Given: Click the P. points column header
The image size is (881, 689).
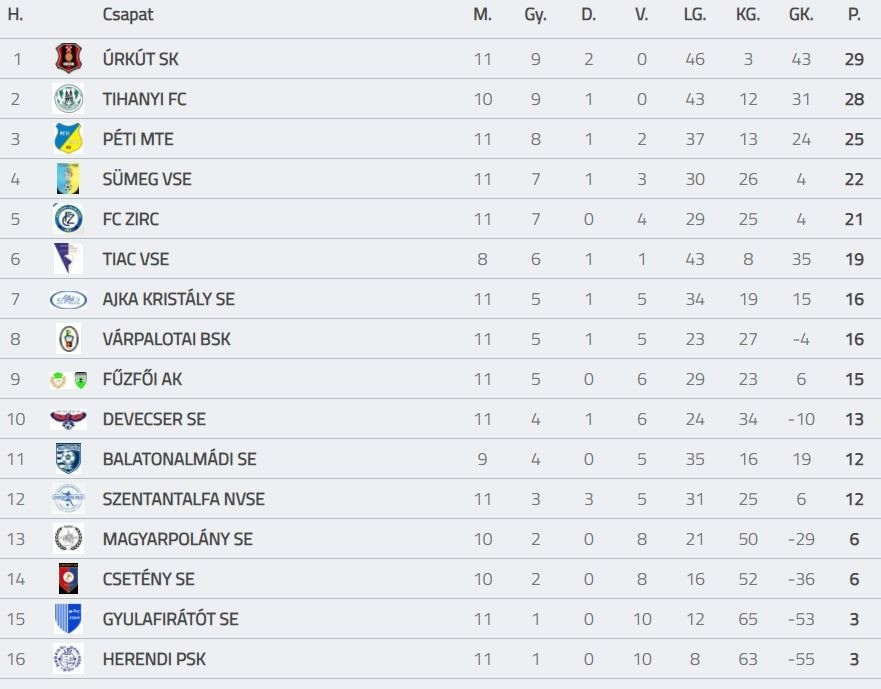Looking at the screenshot, I should click(x=853, y=15).
